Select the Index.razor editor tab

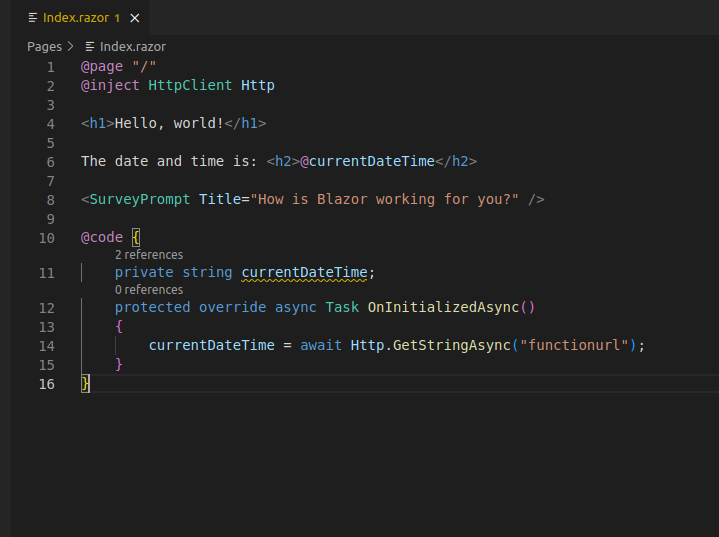click(x=75, y=18)
